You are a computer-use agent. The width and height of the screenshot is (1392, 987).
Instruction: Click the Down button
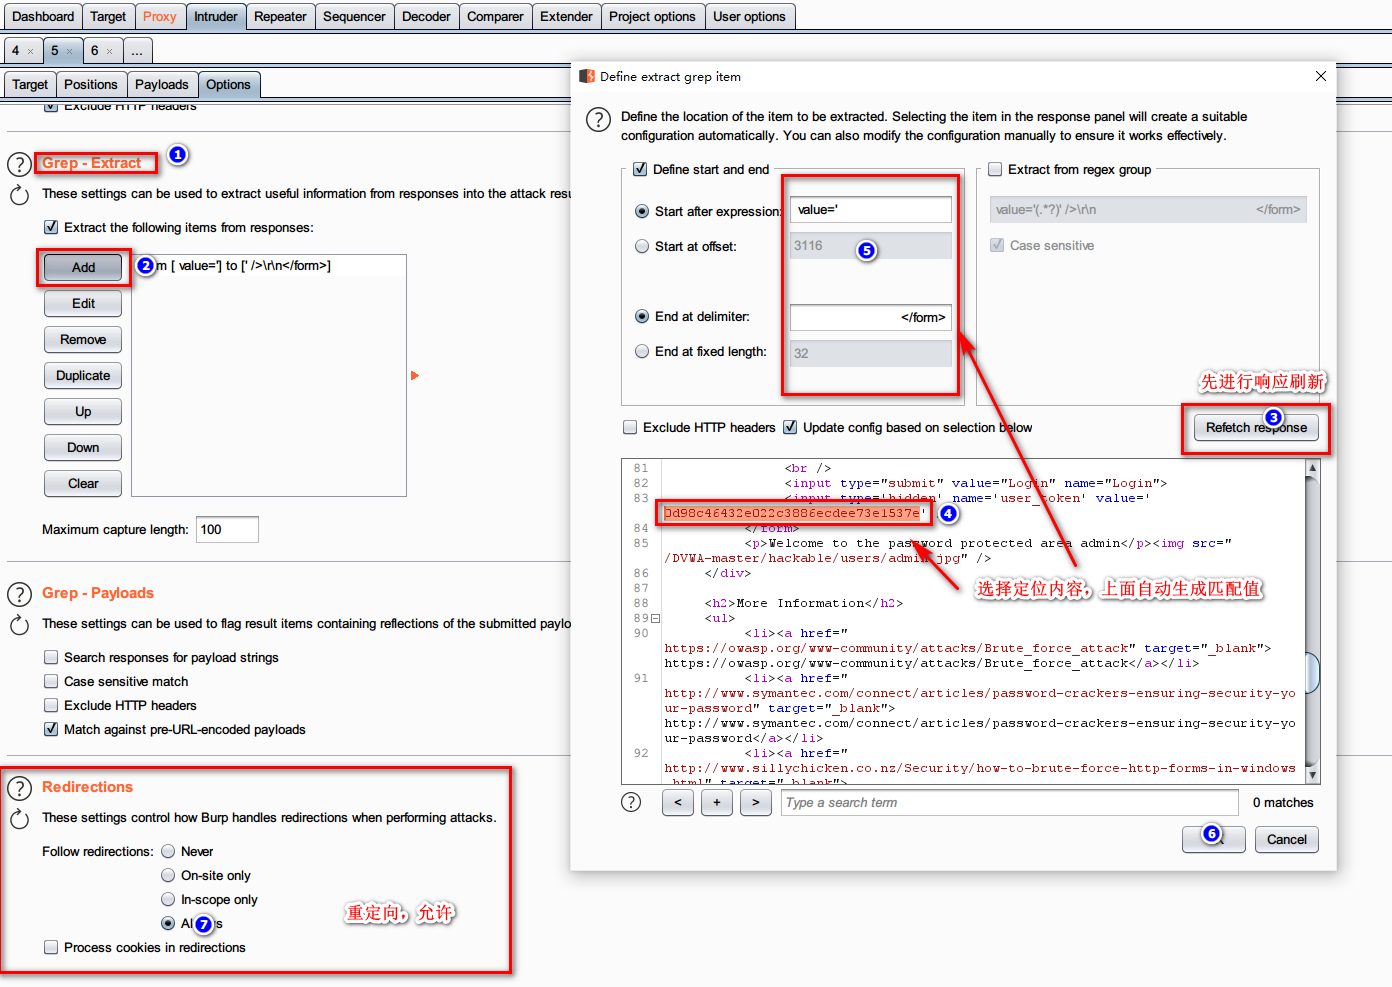(x=83, y=447)
